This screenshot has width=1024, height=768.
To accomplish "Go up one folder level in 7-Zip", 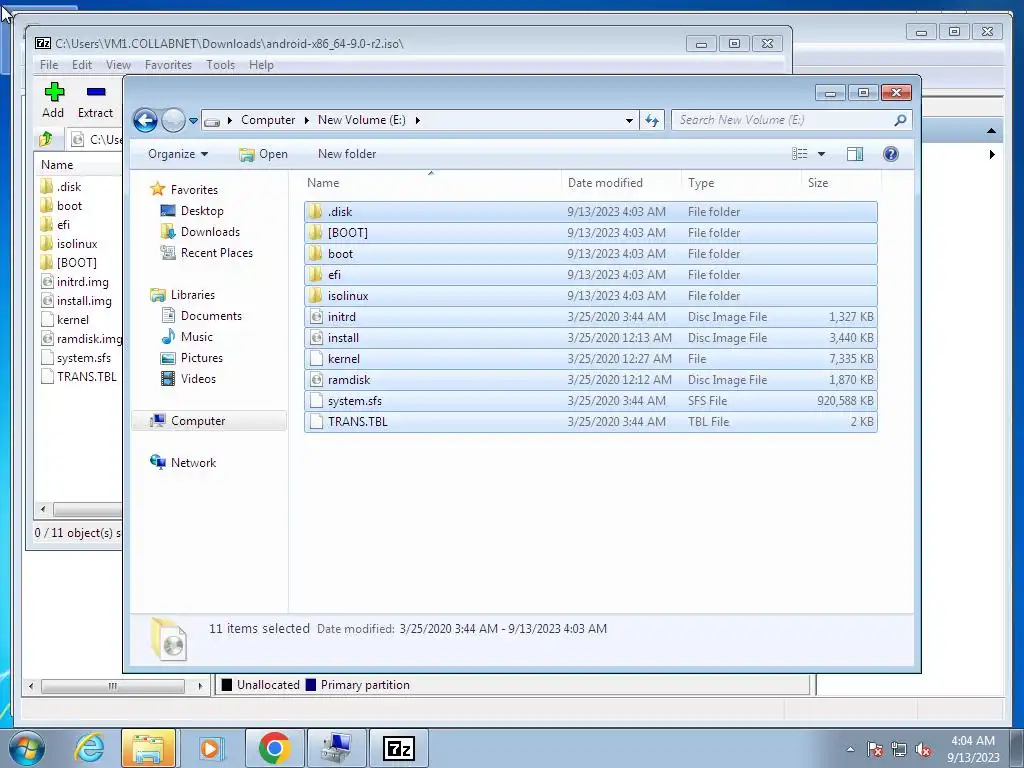I will point(46,138).
